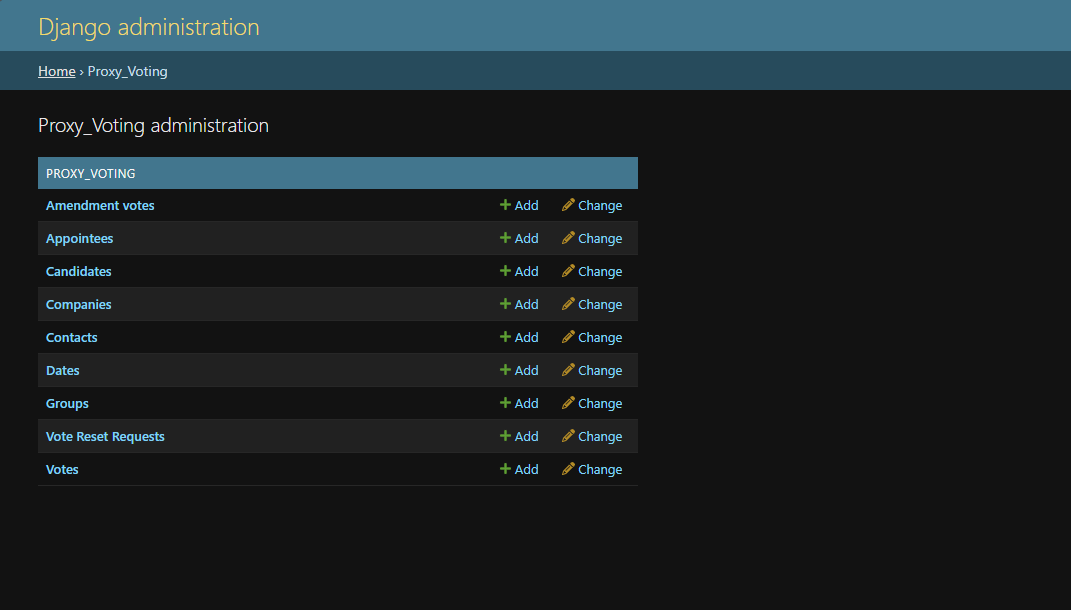Click pencil icon for Vote Reset Requests

(568, 435)
